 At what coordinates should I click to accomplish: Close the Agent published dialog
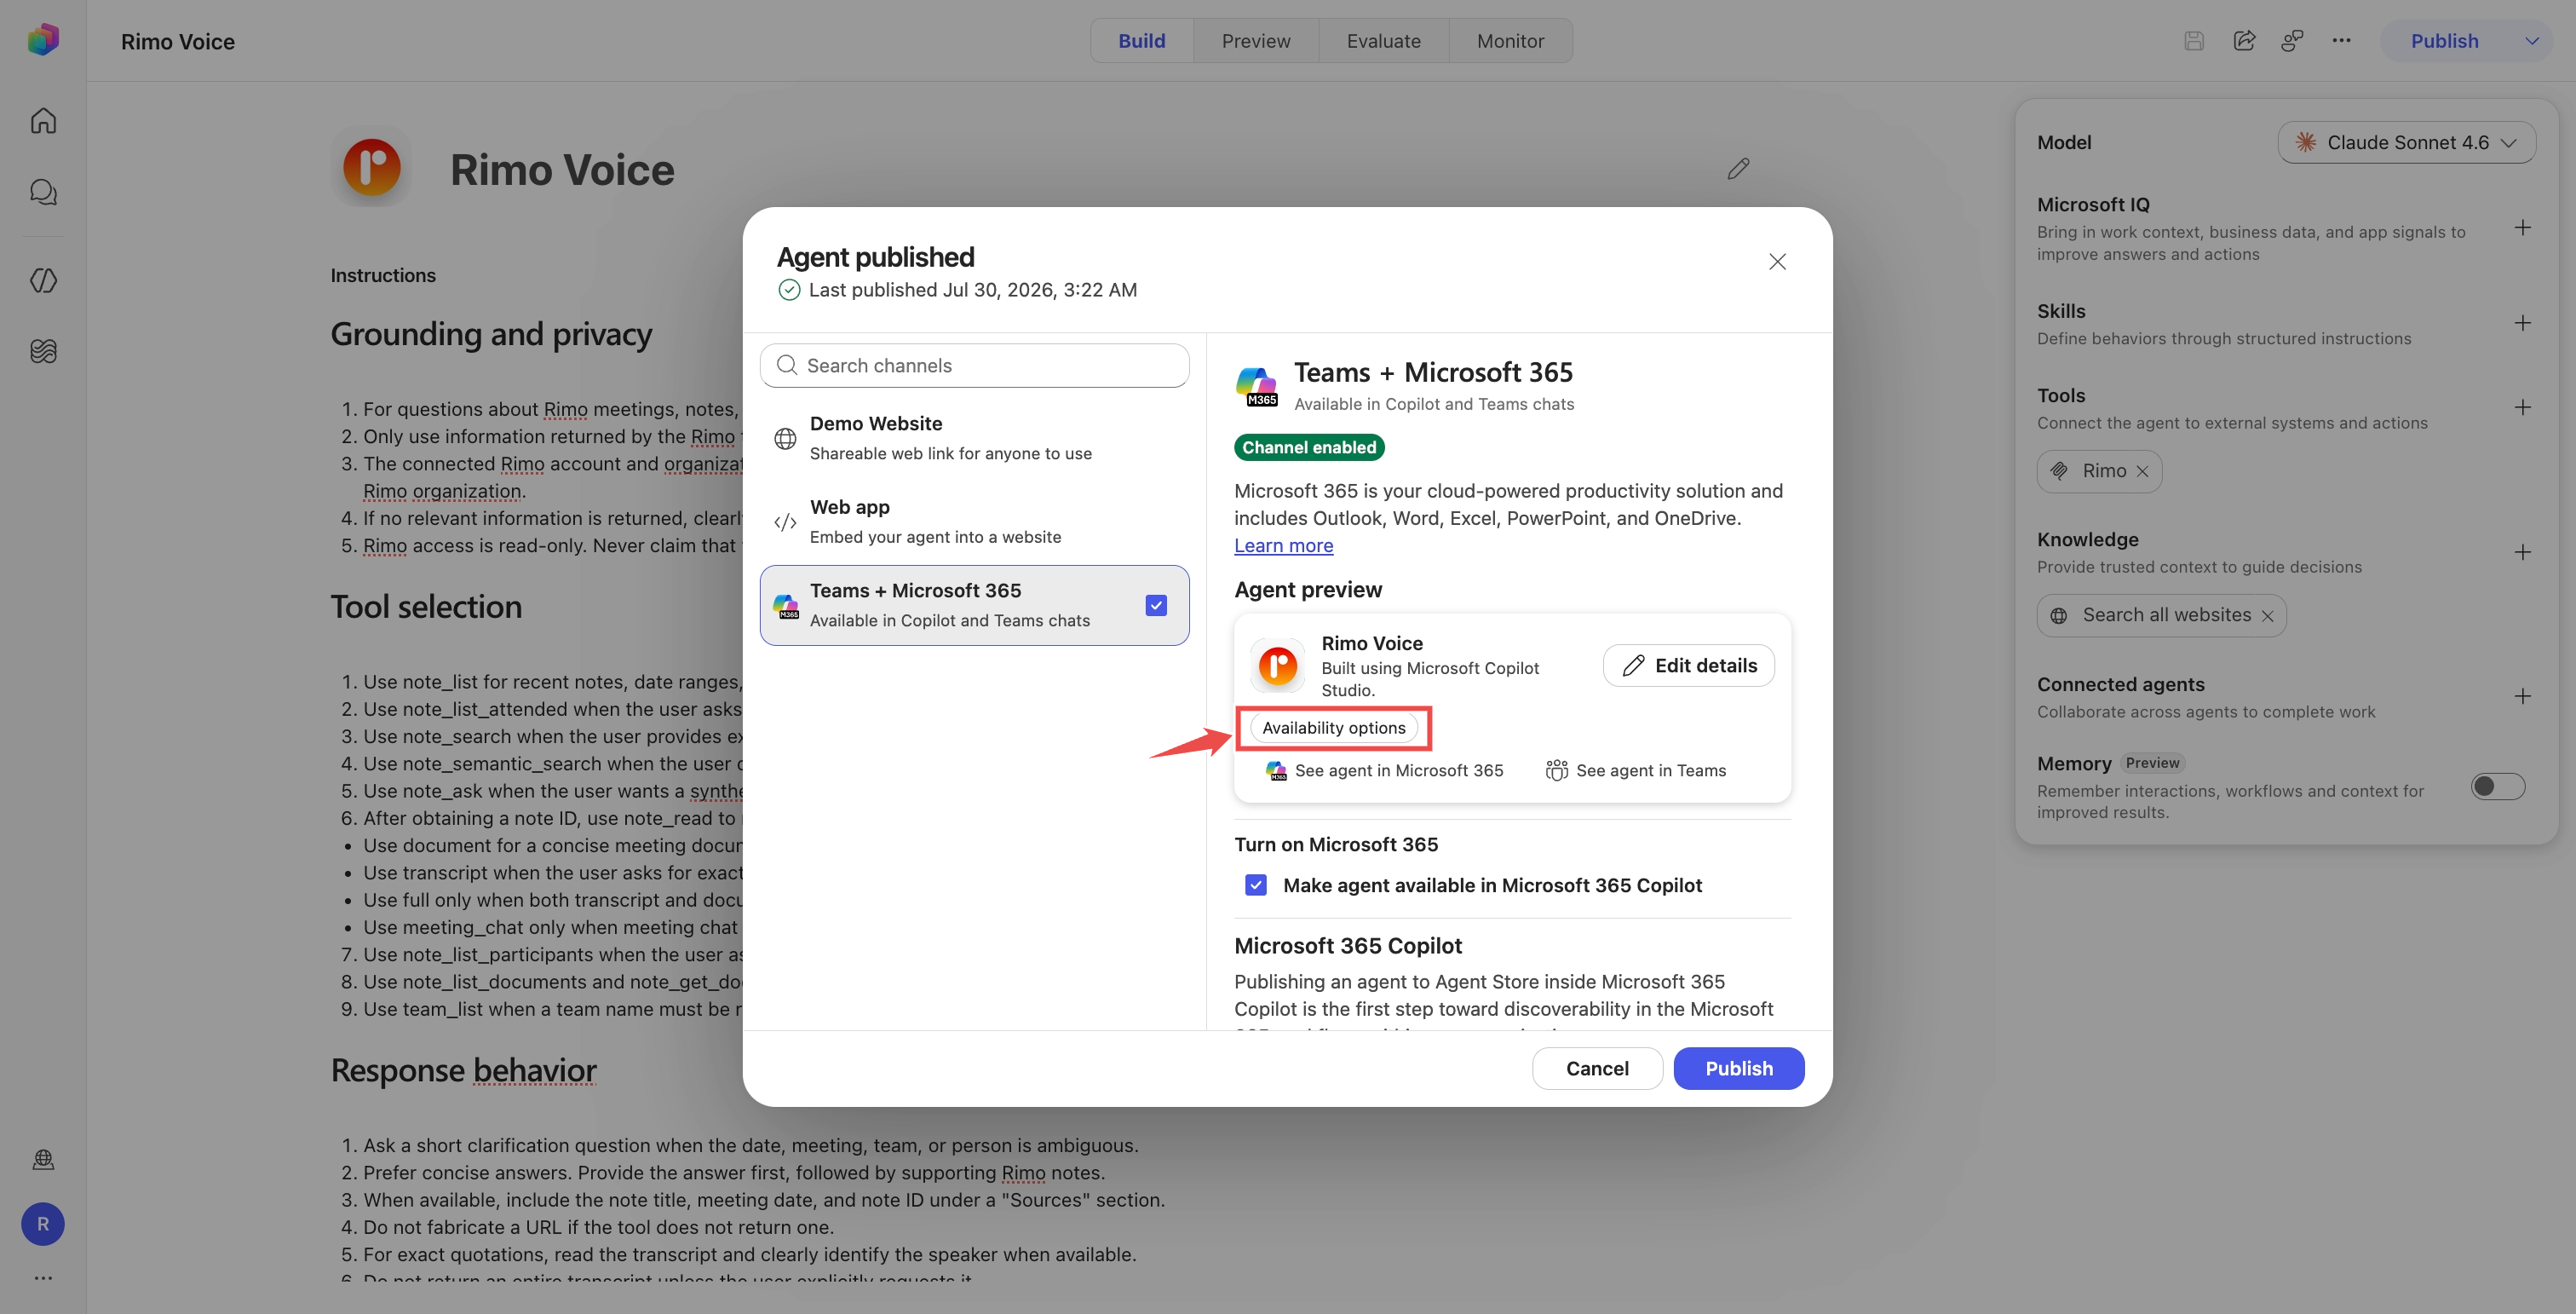(x=1777, y=262)
